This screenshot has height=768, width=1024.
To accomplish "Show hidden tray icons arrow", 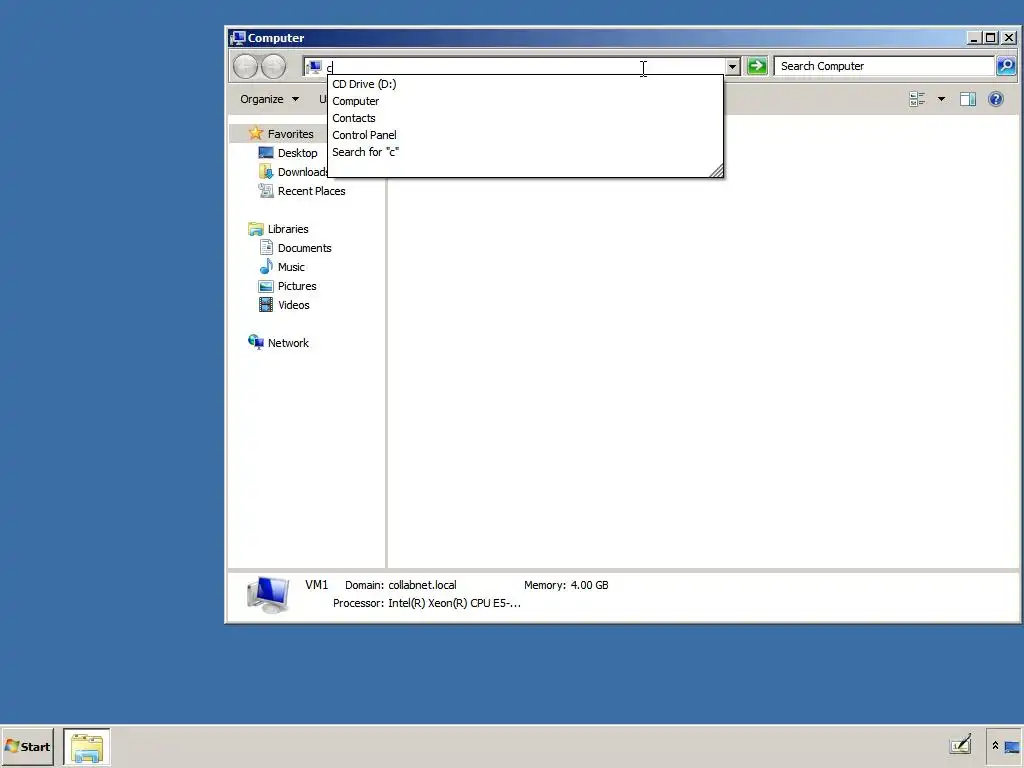I will pos(995,746).
